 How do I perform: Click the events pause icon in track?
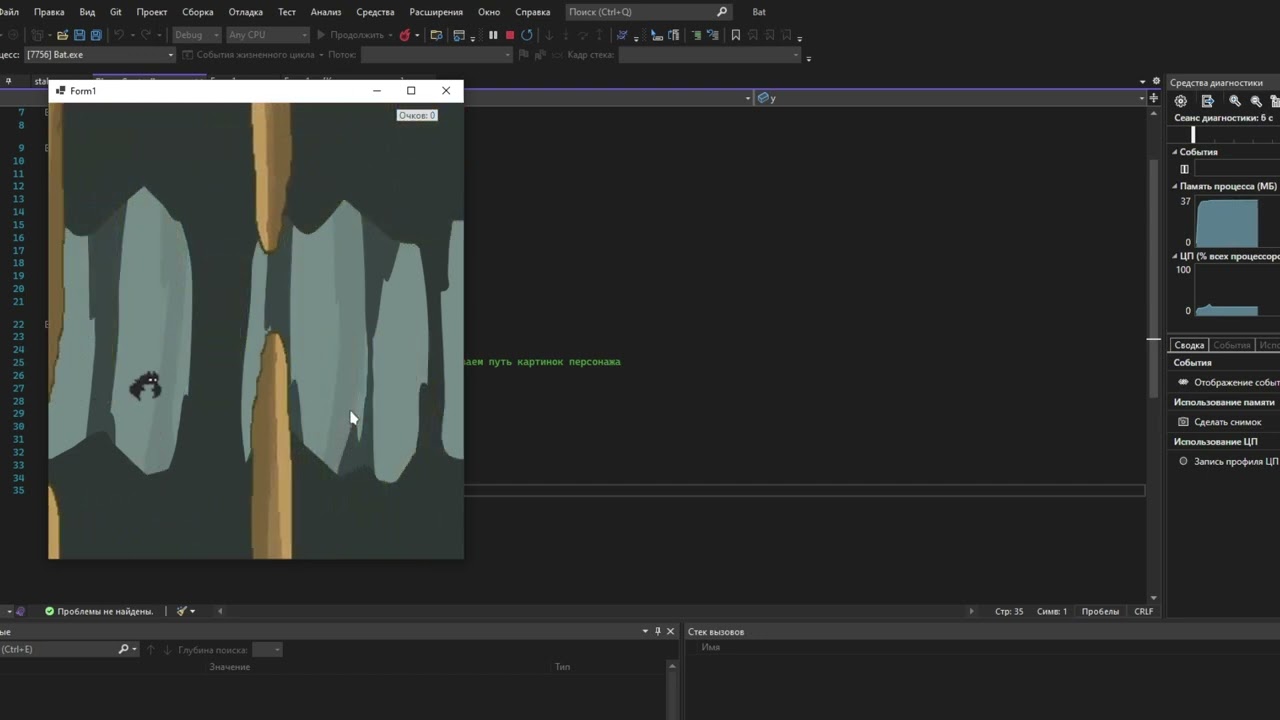pyautogui.click(x=1184, y=169)
